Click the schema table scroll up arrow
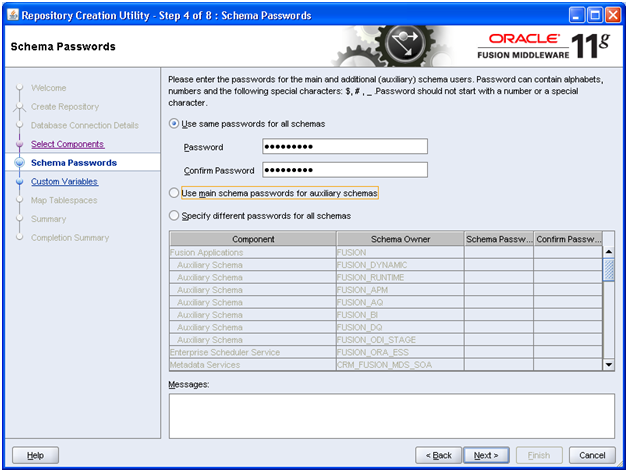The width and height of the screenshot is (628, 472). [x=609, y=252]
